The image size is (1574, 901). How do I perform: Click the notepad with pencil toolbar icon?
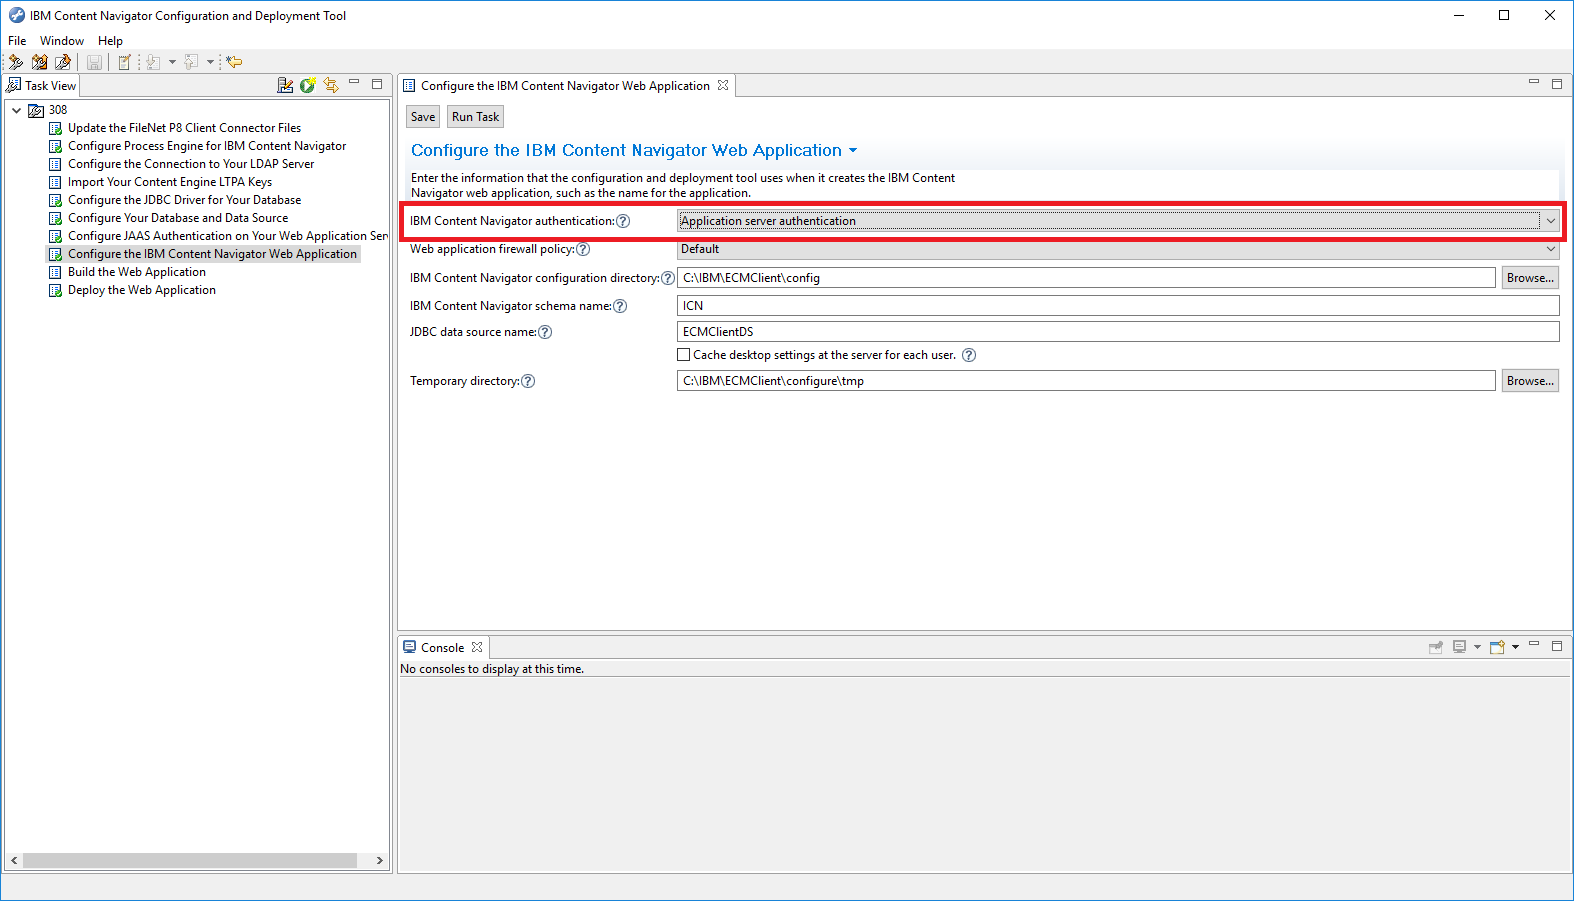pos(124,62)
